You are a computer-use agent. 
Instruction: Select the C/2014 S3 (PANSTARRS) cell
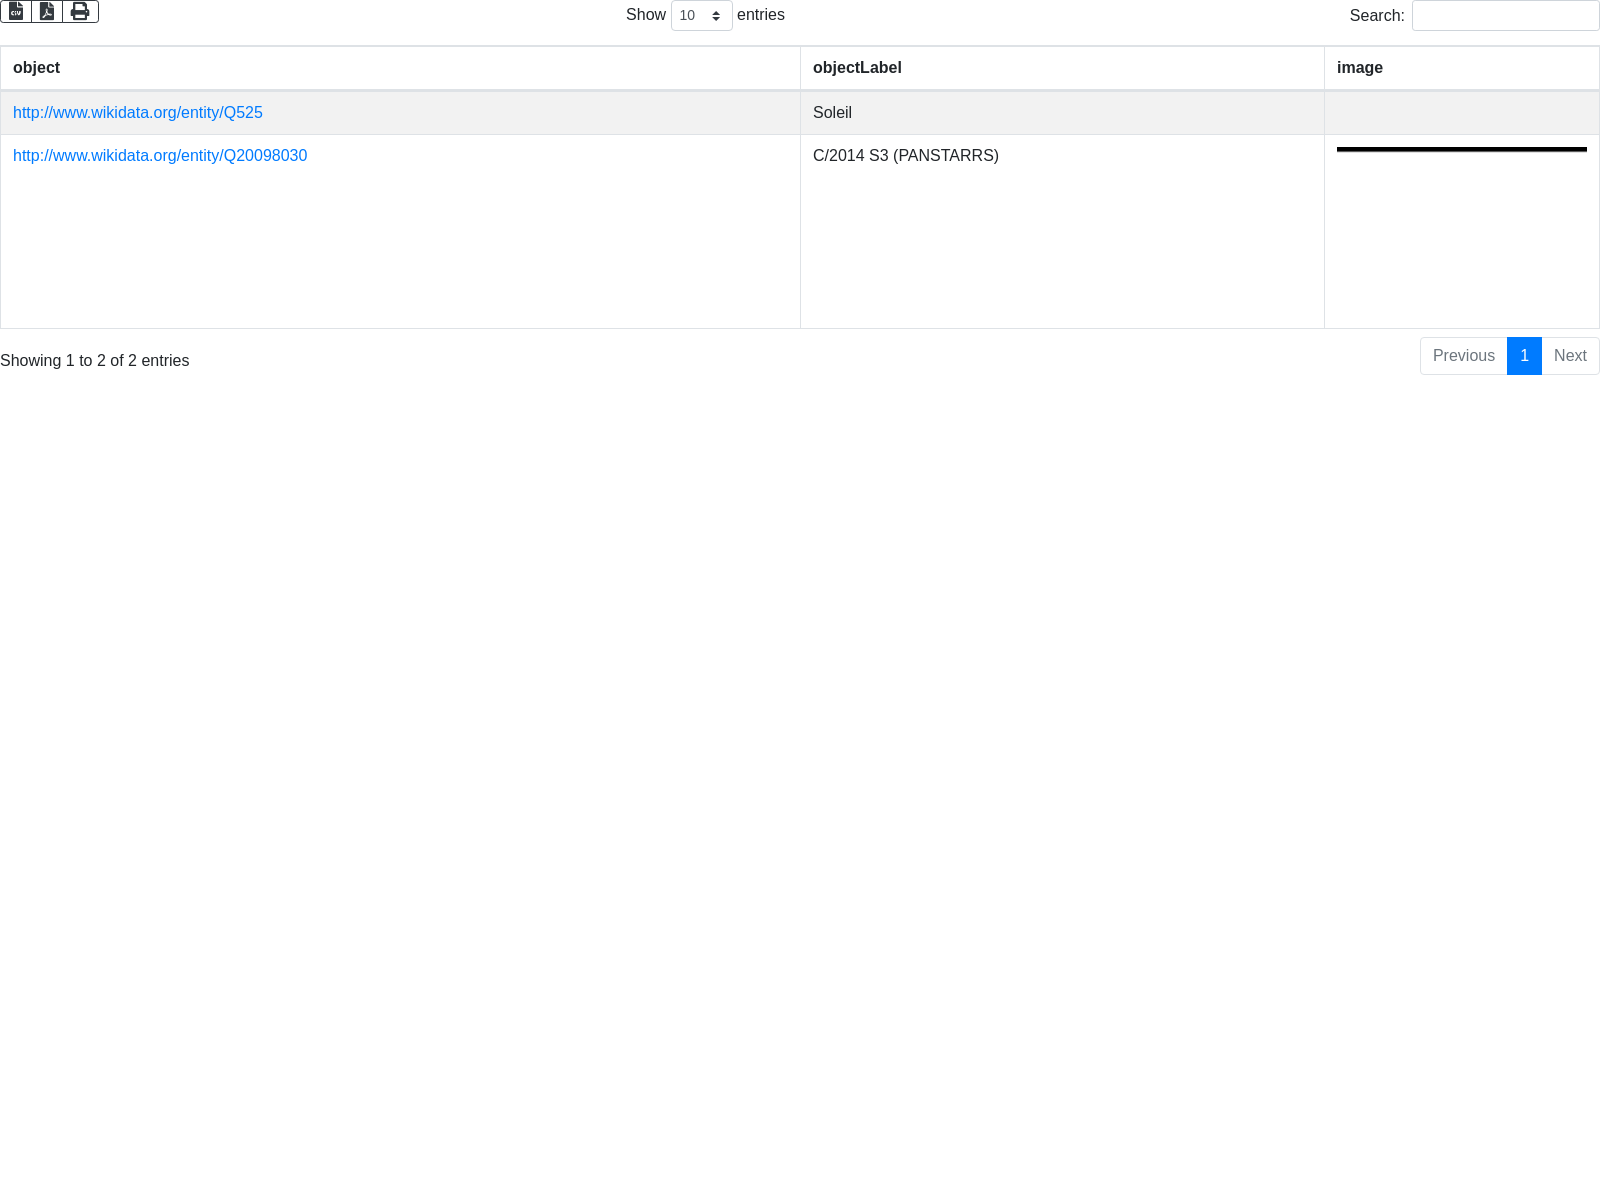(905, 156)
